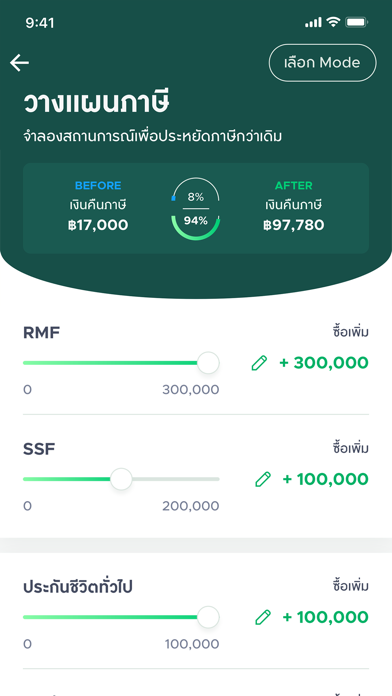Screen dimensions: 392x696
Task: Tap the BEFORE tax refund ฿17,000 panel
Action: point(98,206)
